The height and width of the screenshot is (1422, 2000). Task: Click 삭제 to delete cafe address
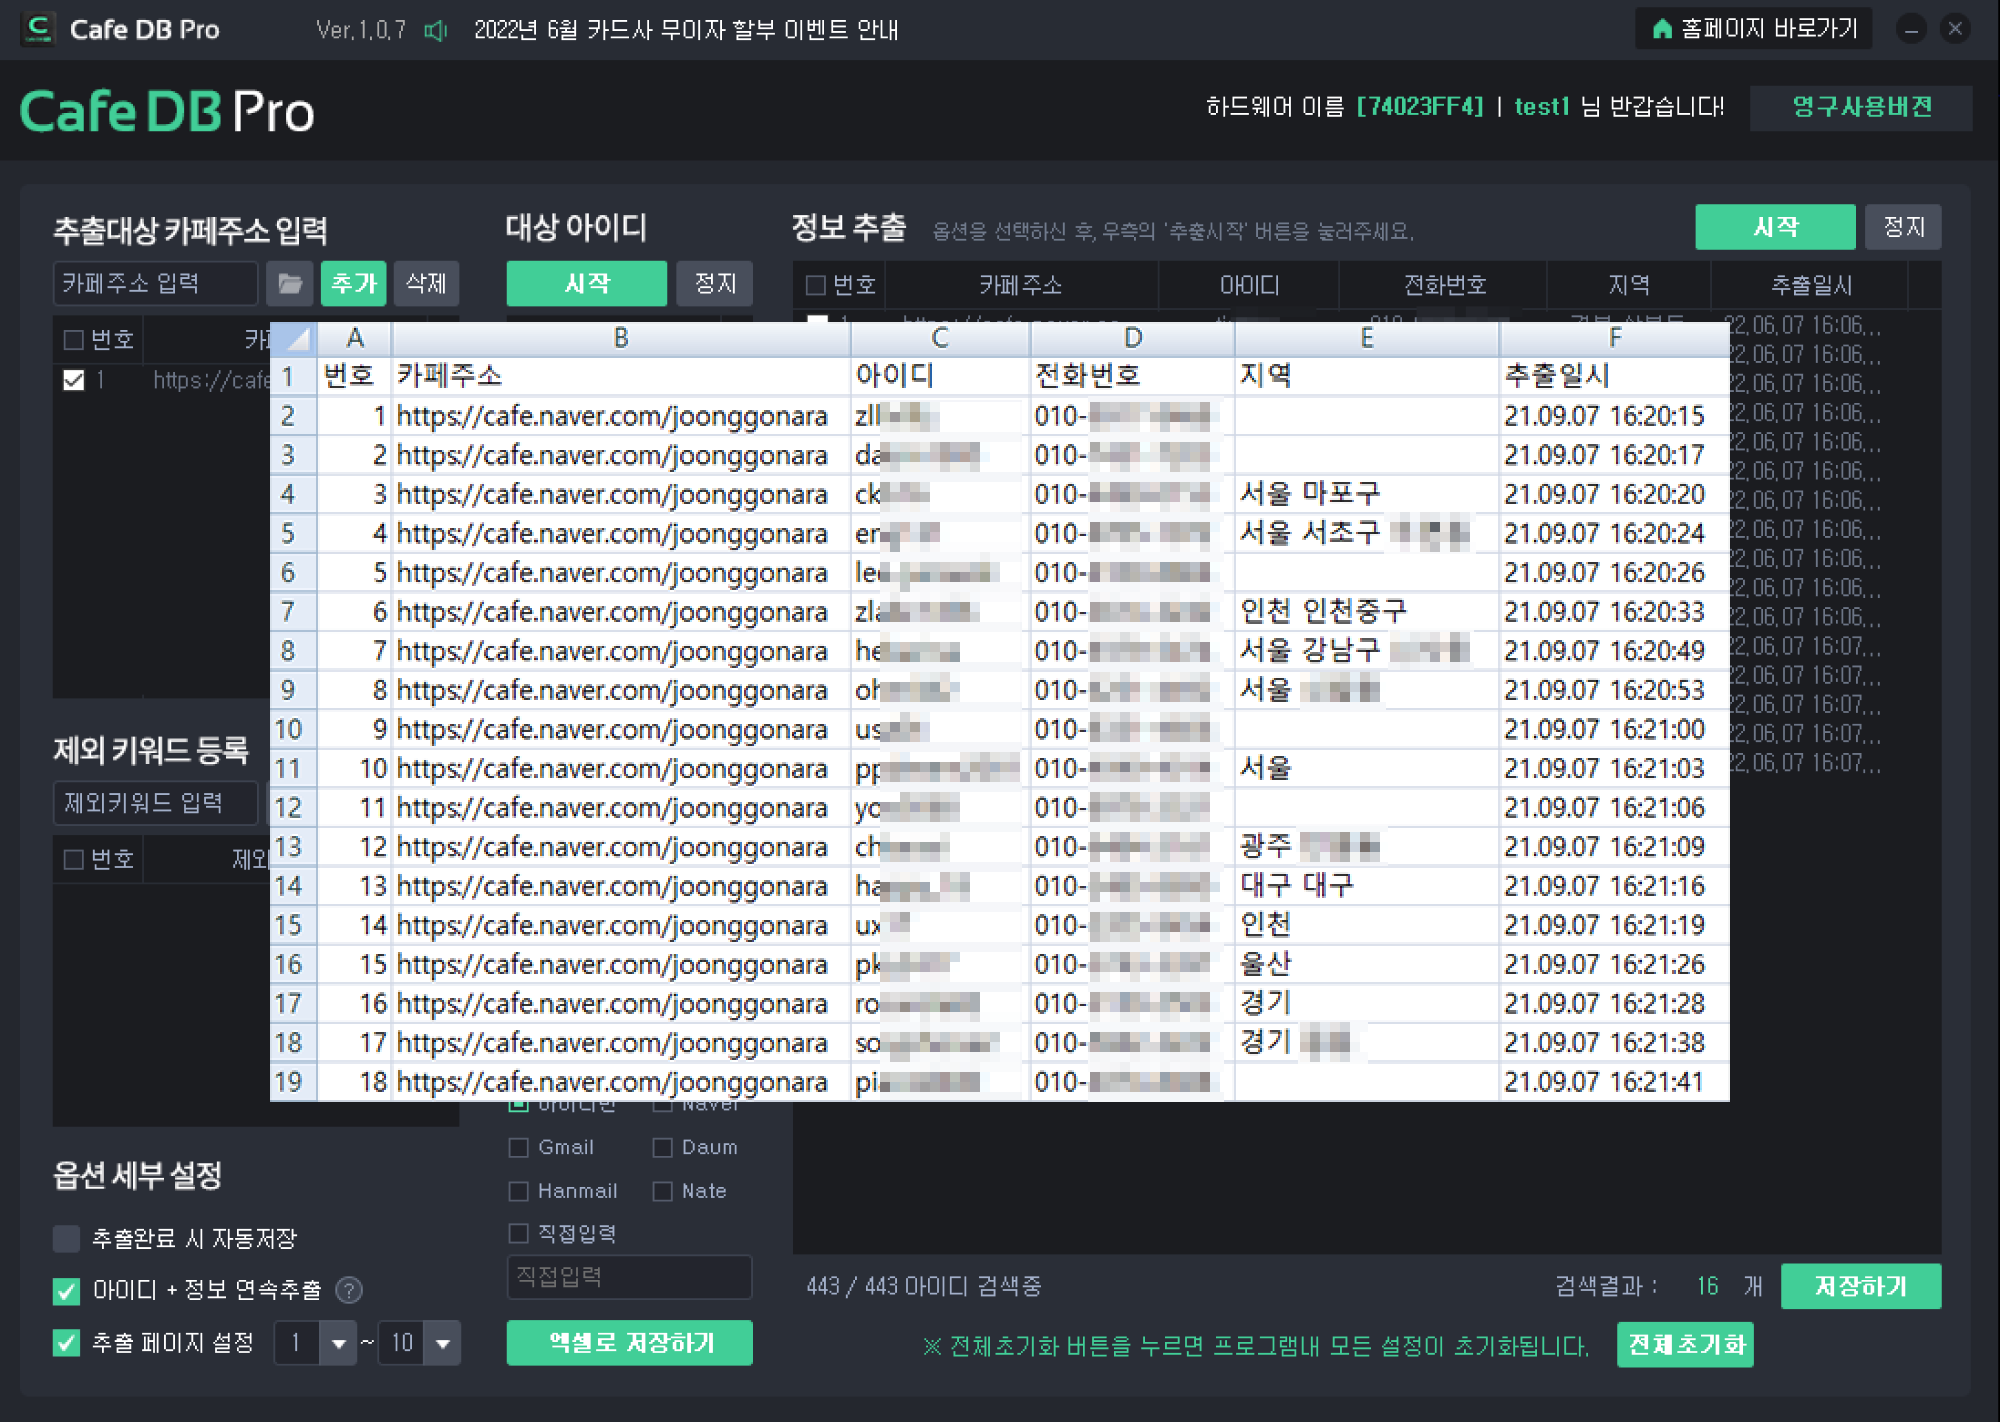[426, 284]
